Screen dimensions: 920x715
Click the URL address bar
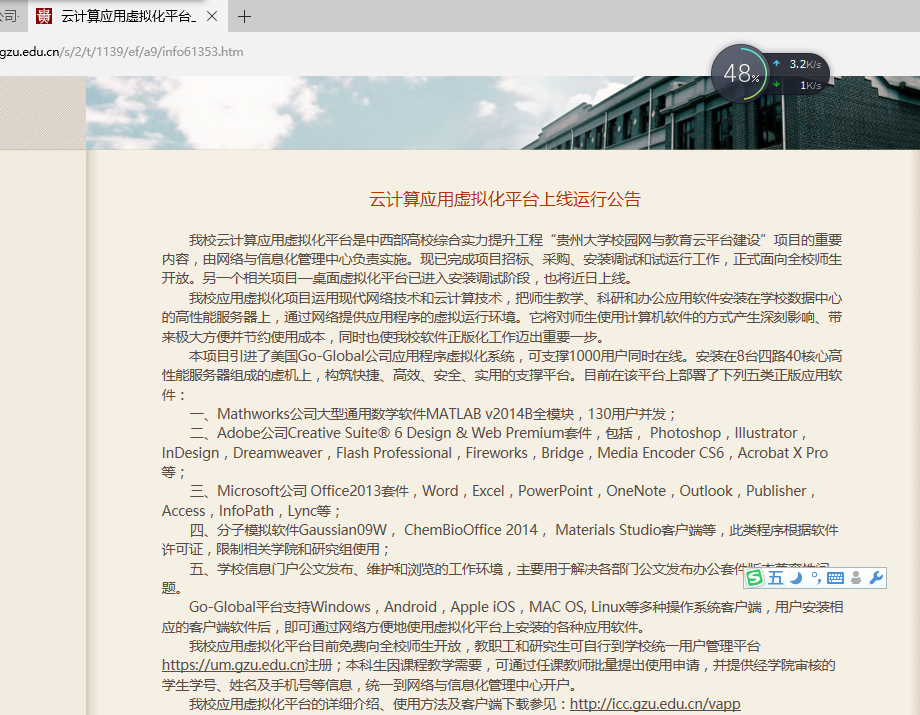click(300, 51)
